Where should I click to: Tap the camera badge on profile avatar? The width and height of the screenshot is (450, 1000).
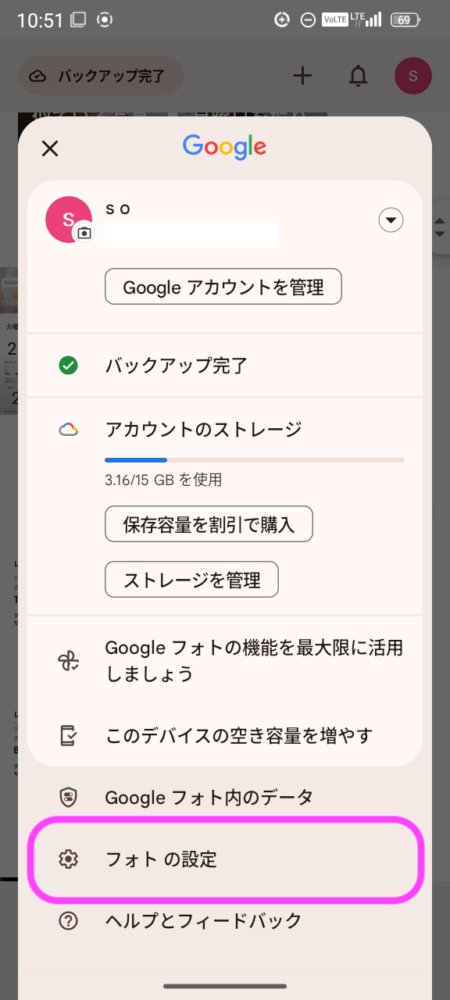[x=84, y=233]
